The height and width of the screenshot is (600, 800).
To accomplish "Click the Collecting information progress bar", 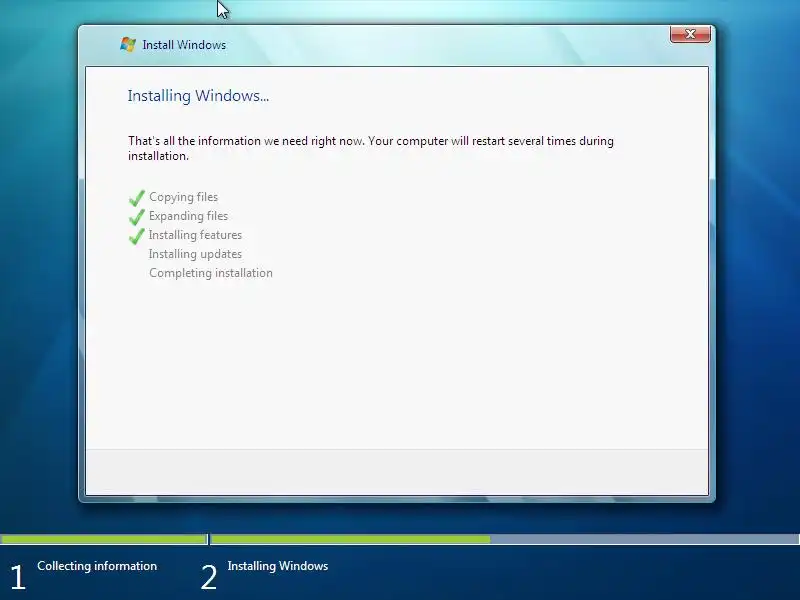I will (104, 539).
